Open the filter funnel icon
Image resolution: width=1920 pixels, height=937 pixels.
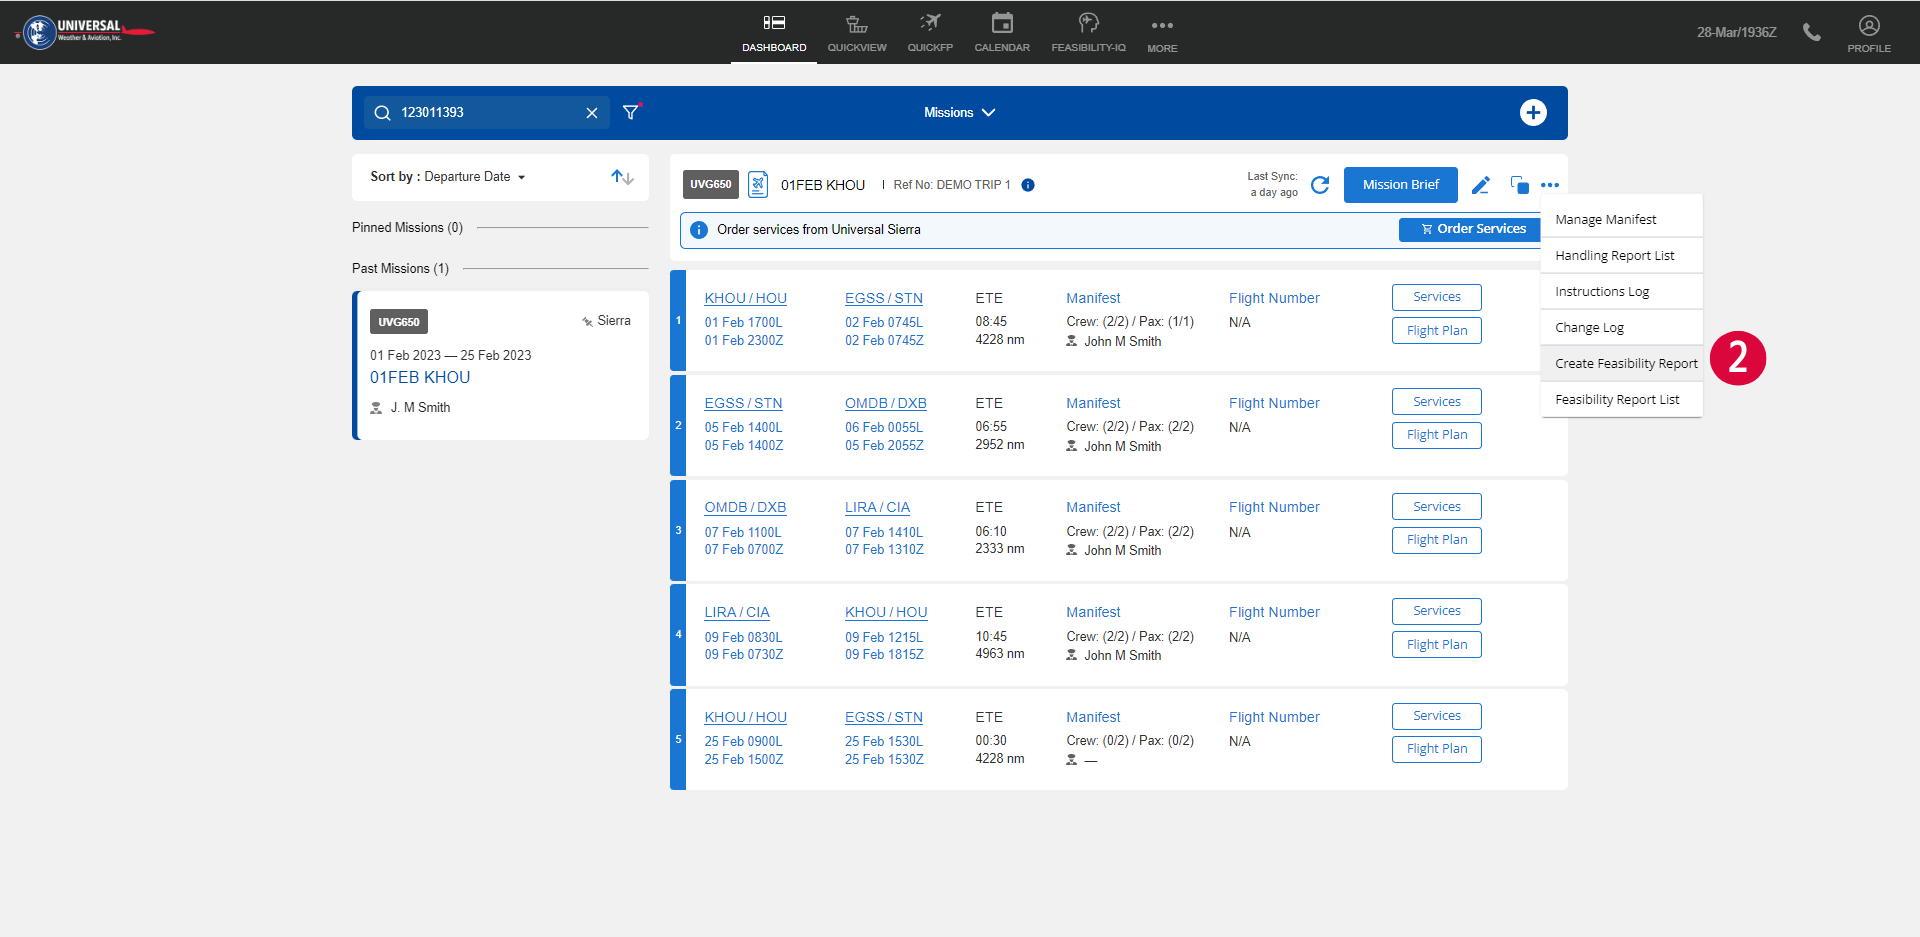point(631,112)
